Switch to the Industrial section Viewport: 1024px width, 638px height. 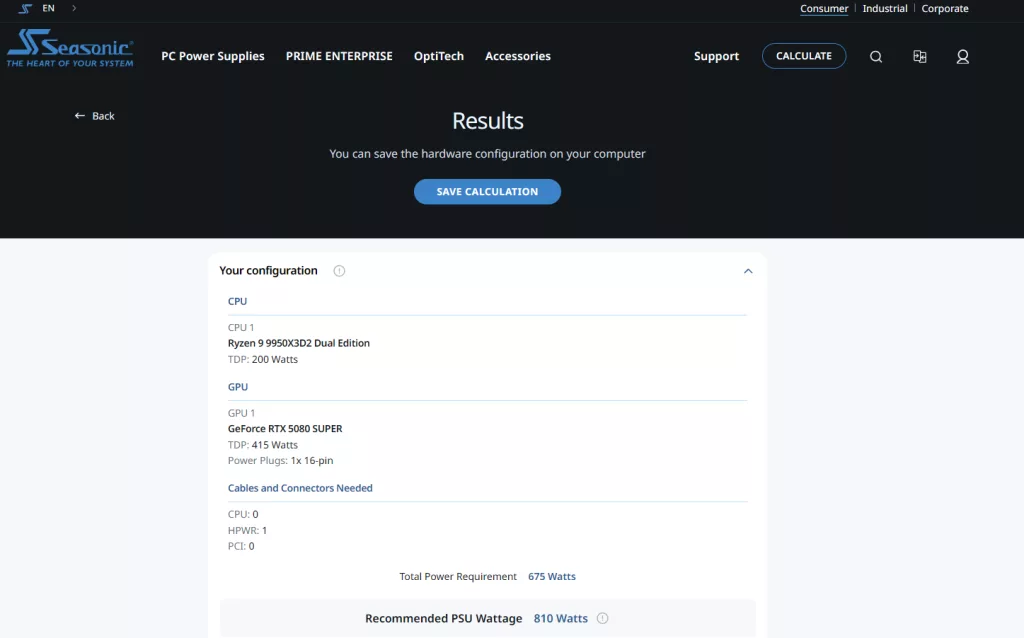point(884,8)
